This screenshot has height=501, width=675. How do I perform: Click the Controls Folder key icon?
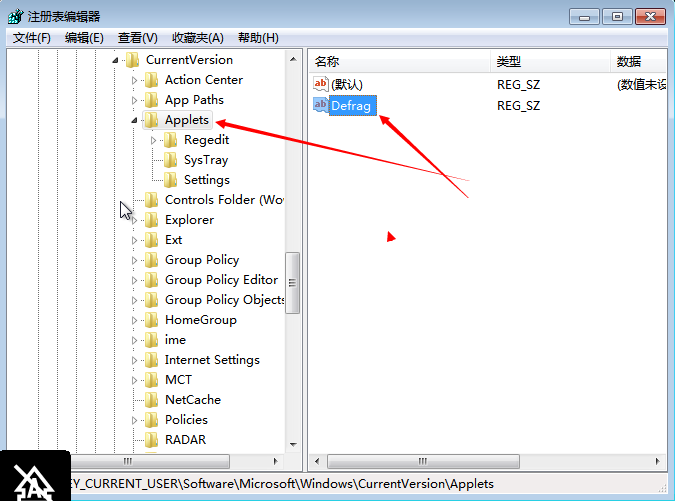tap(151, 200)
